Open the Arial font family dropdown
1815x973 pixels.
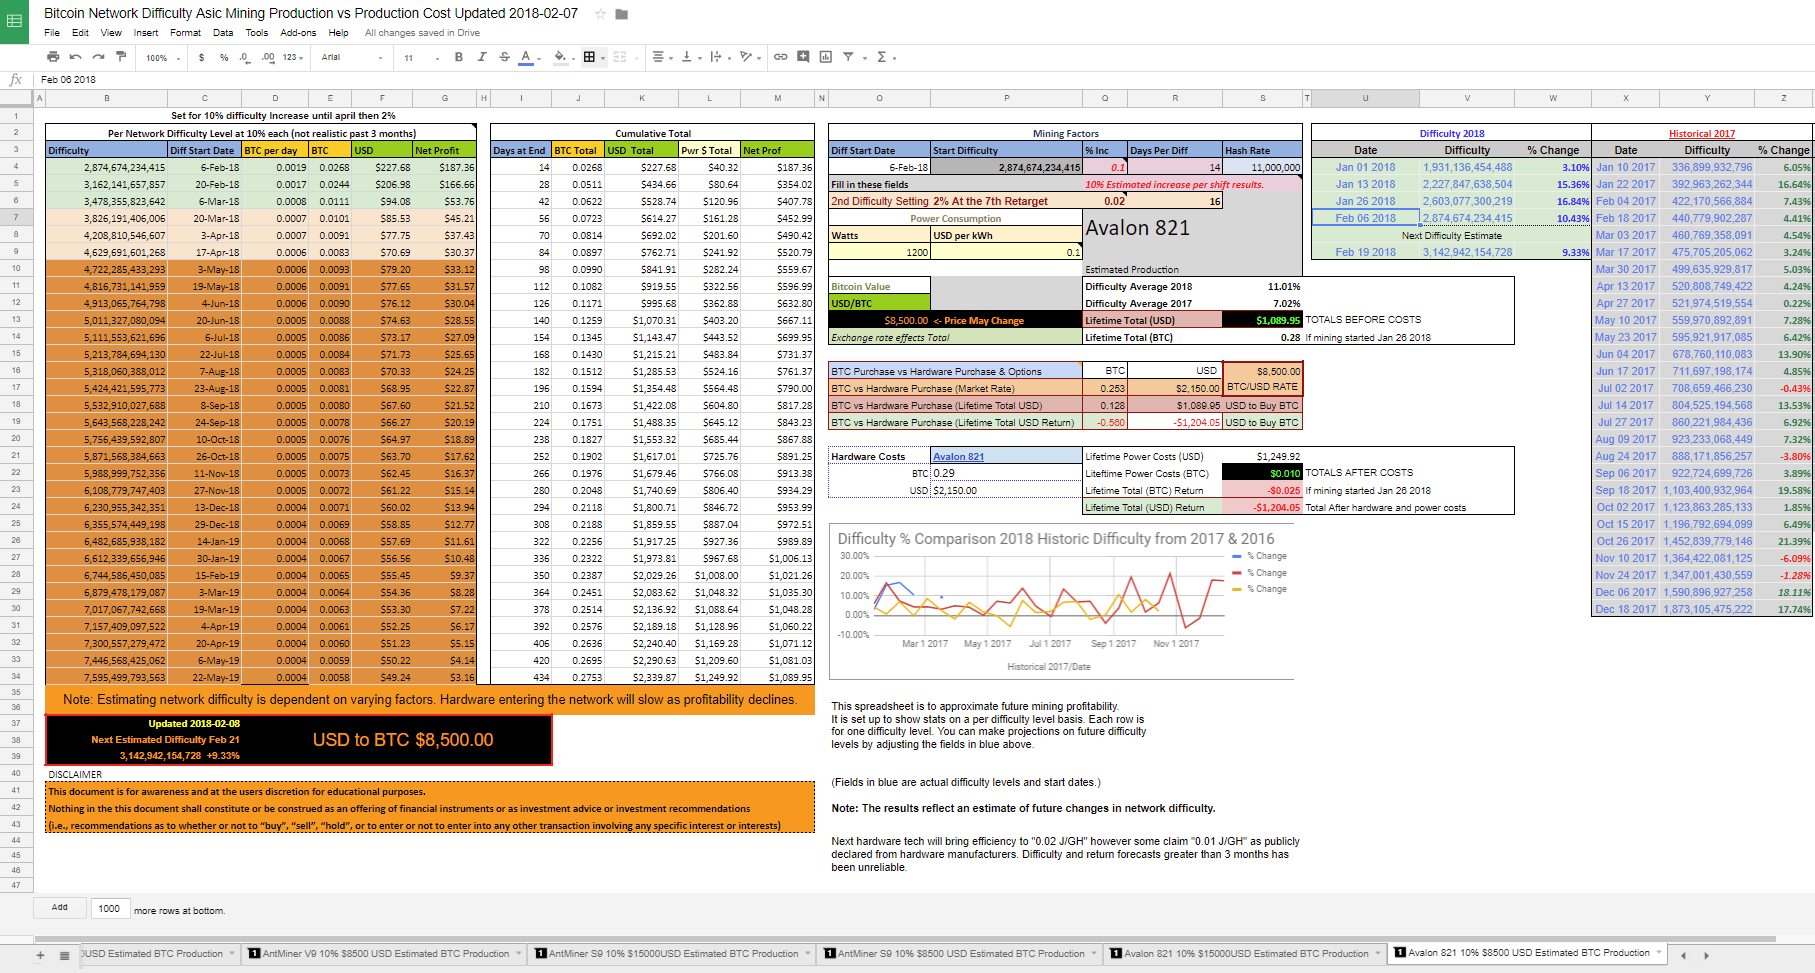click(x=352, y=58)
